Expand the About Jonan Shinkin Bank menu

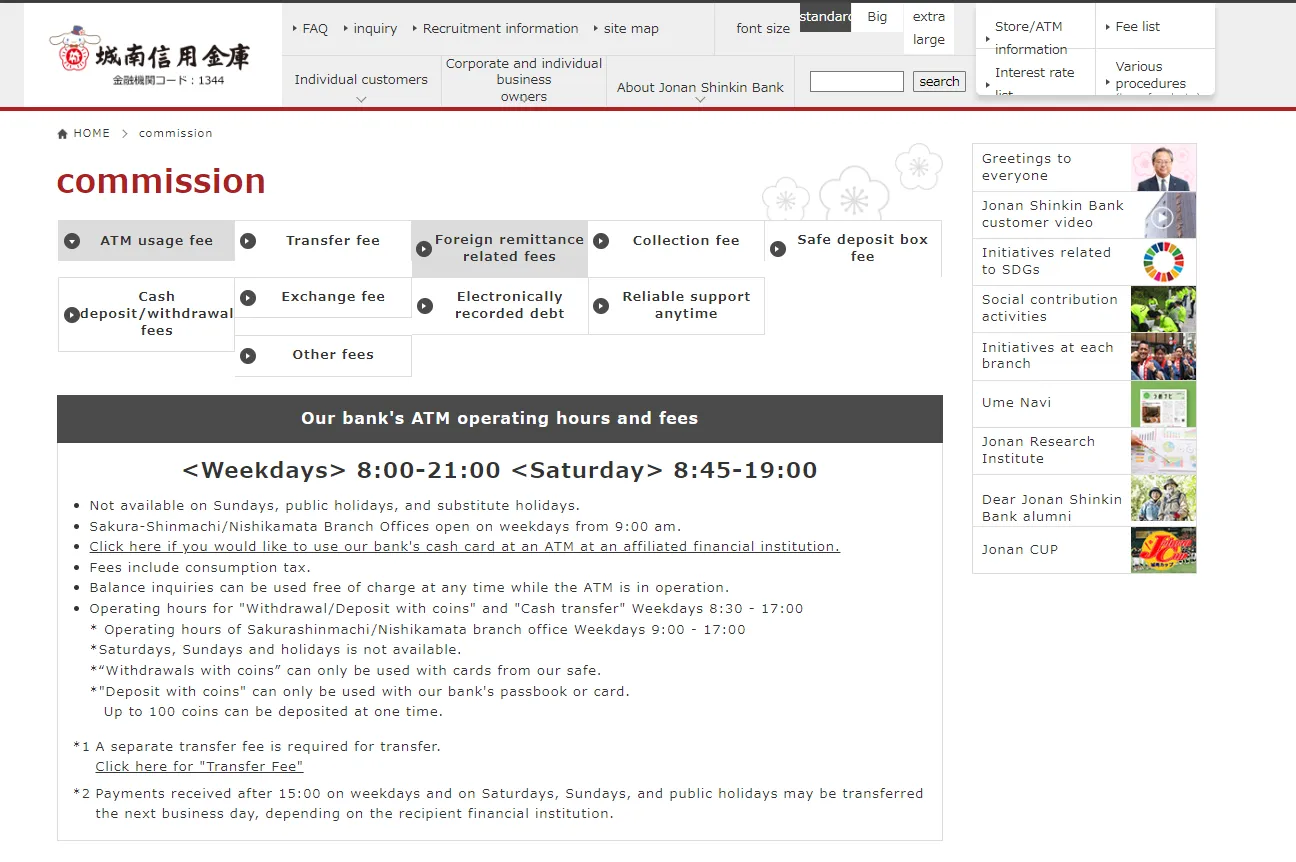(x=700, y=88)
